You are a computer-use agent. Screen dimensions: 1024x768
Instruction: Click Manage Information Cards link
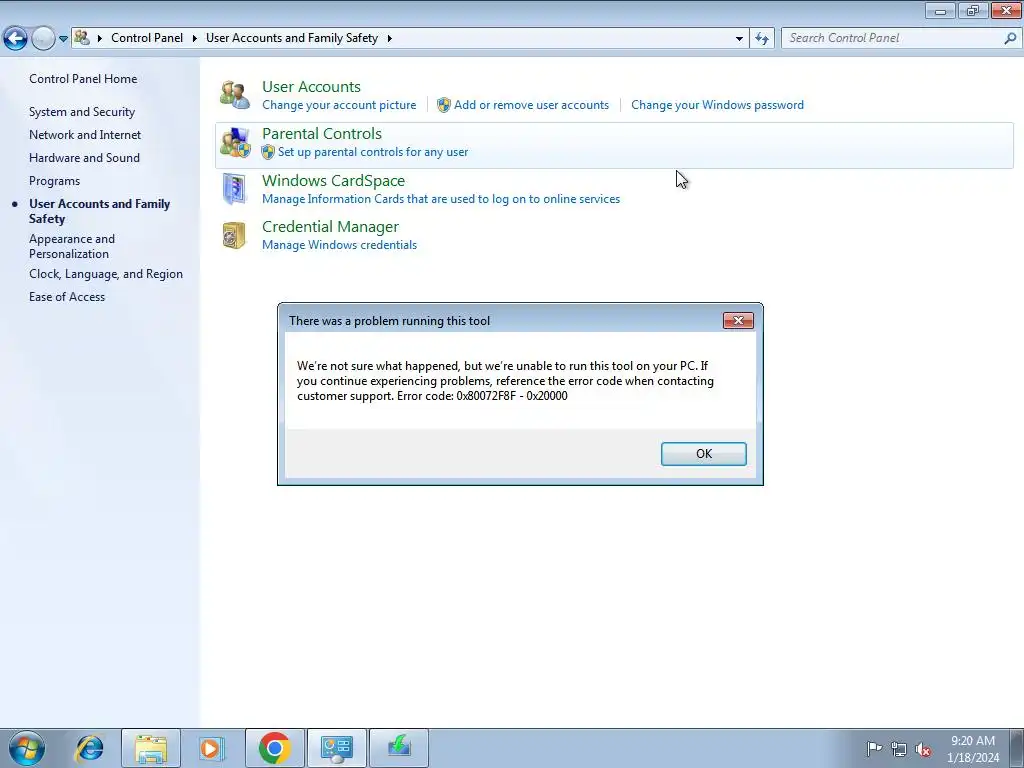(x=441, y=199)
